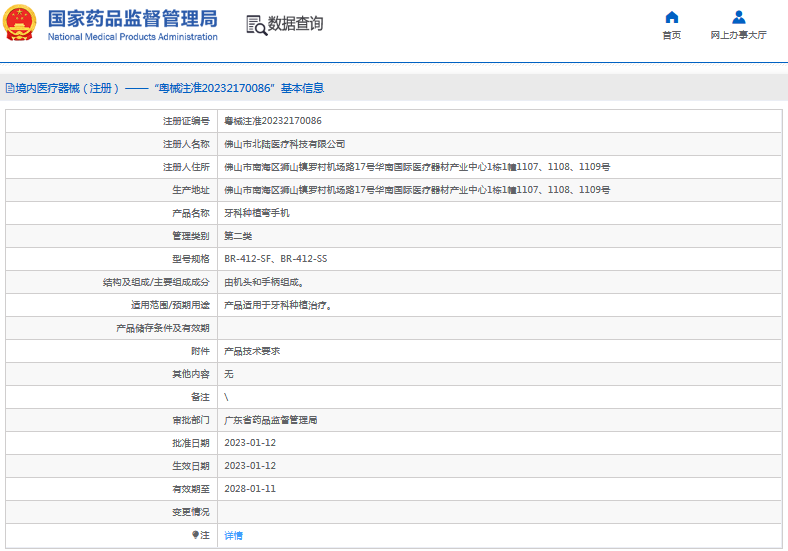The image size is (788, 551).
Task: Open 网上办事大厅 via the person icon
Action: point(738,17)
